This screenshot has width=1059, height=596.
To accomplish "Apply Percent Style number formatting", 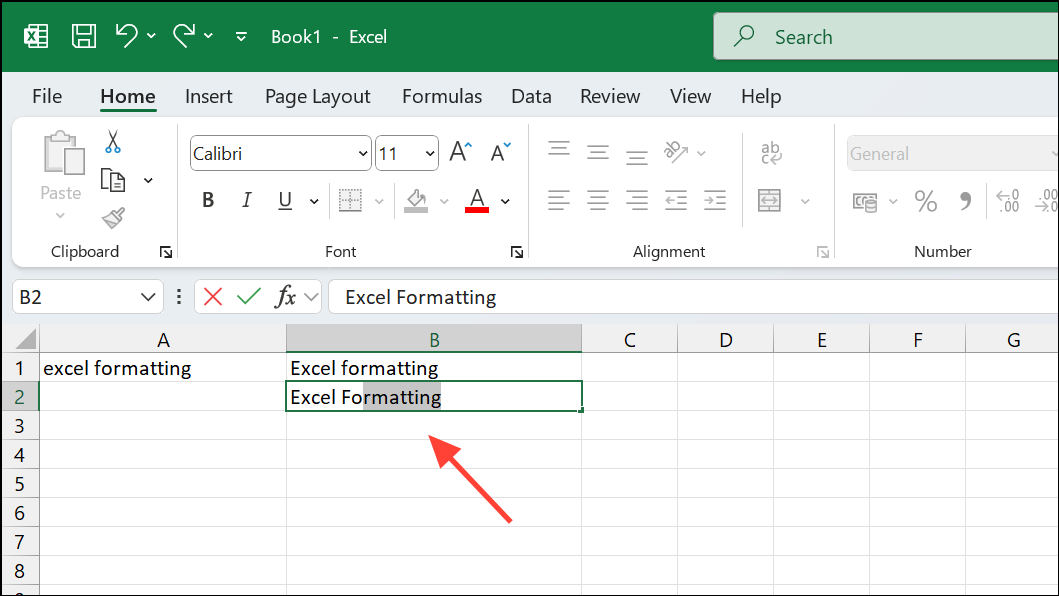I will coord(925,201).
